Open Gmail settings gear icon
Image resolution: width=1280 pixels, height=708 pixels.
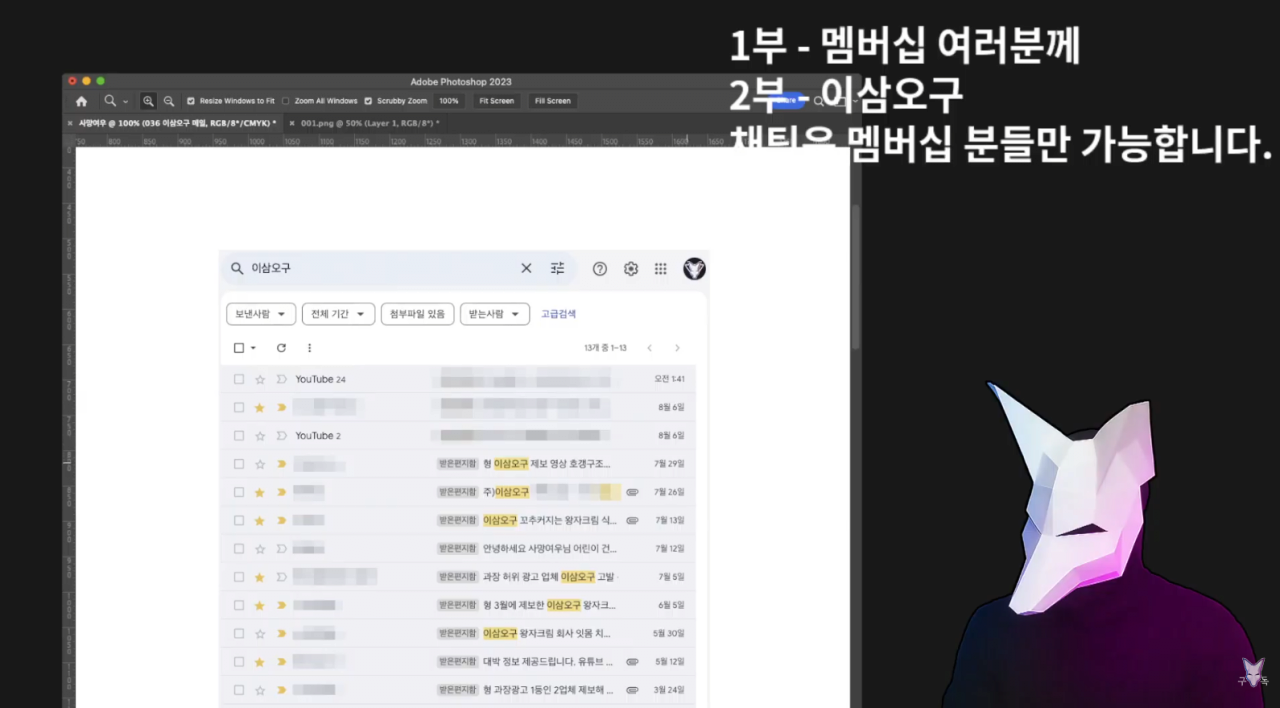pyautogui.click(x=631, y=268)
